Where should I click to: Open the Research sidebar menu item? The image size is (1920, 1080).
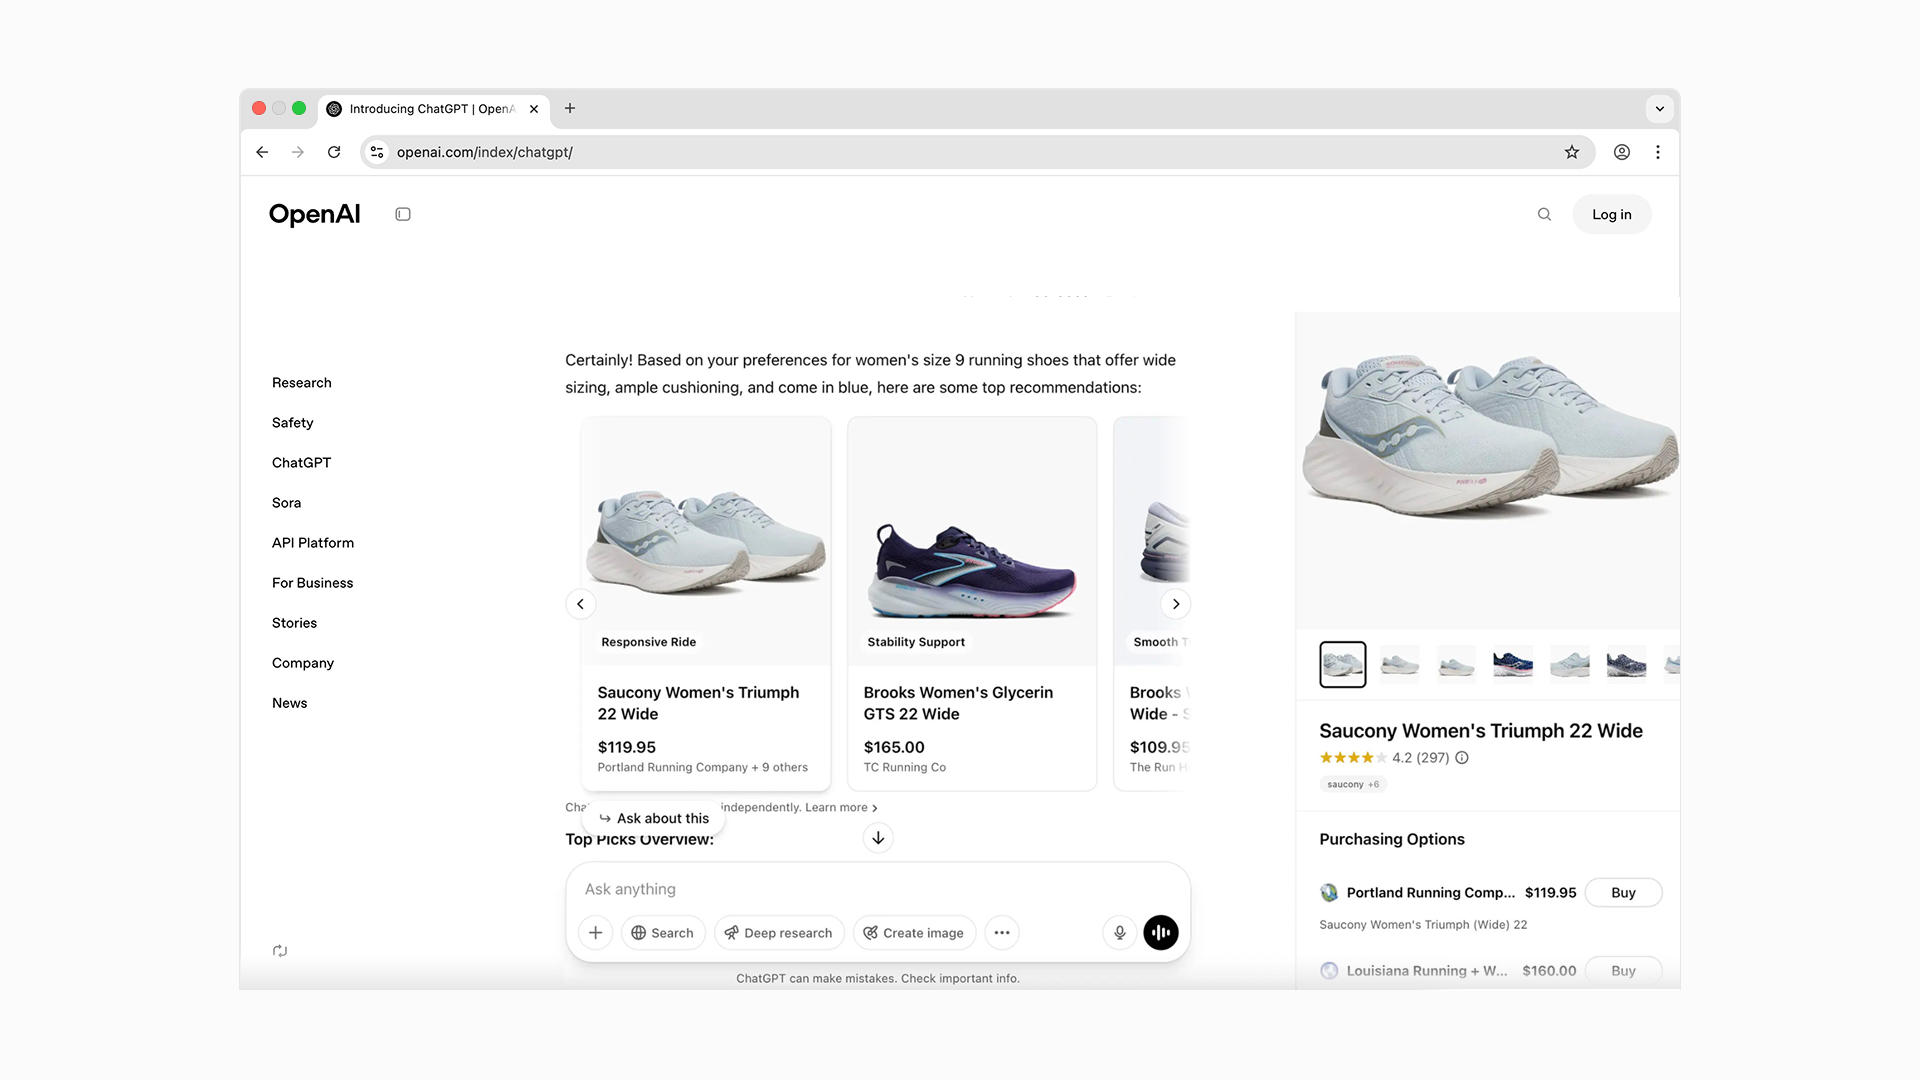point(301,383)
